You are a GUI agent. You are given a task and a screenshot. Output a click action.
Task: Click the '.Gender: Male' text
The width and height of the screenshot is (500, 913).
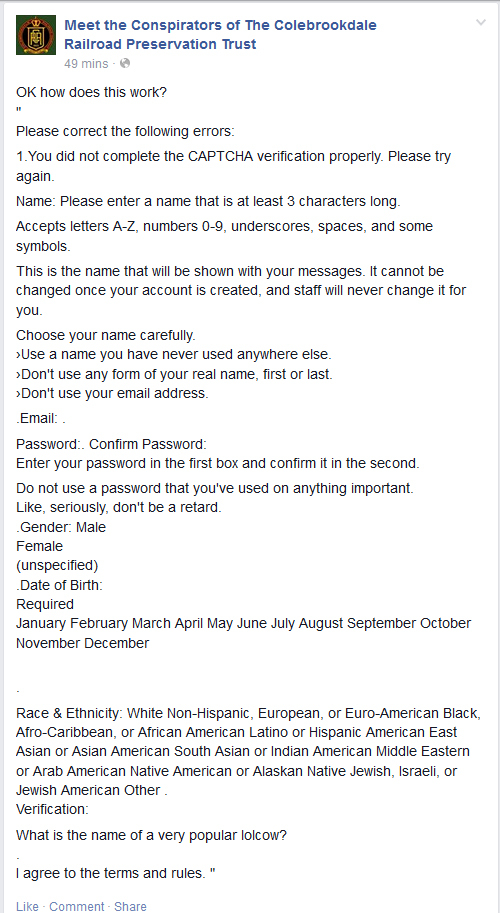[x=61, y=527]
